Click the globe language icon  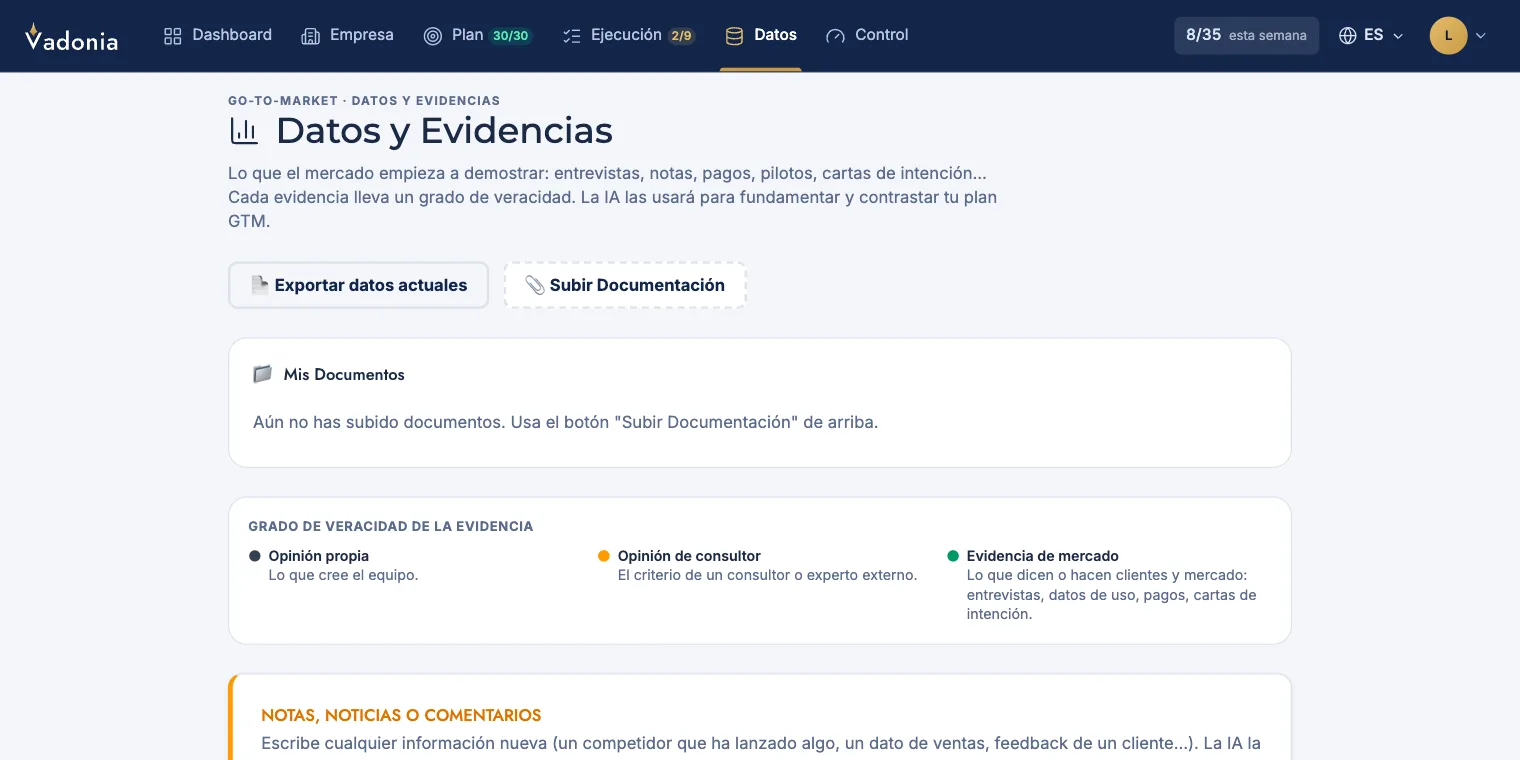tap(1348, 35)
